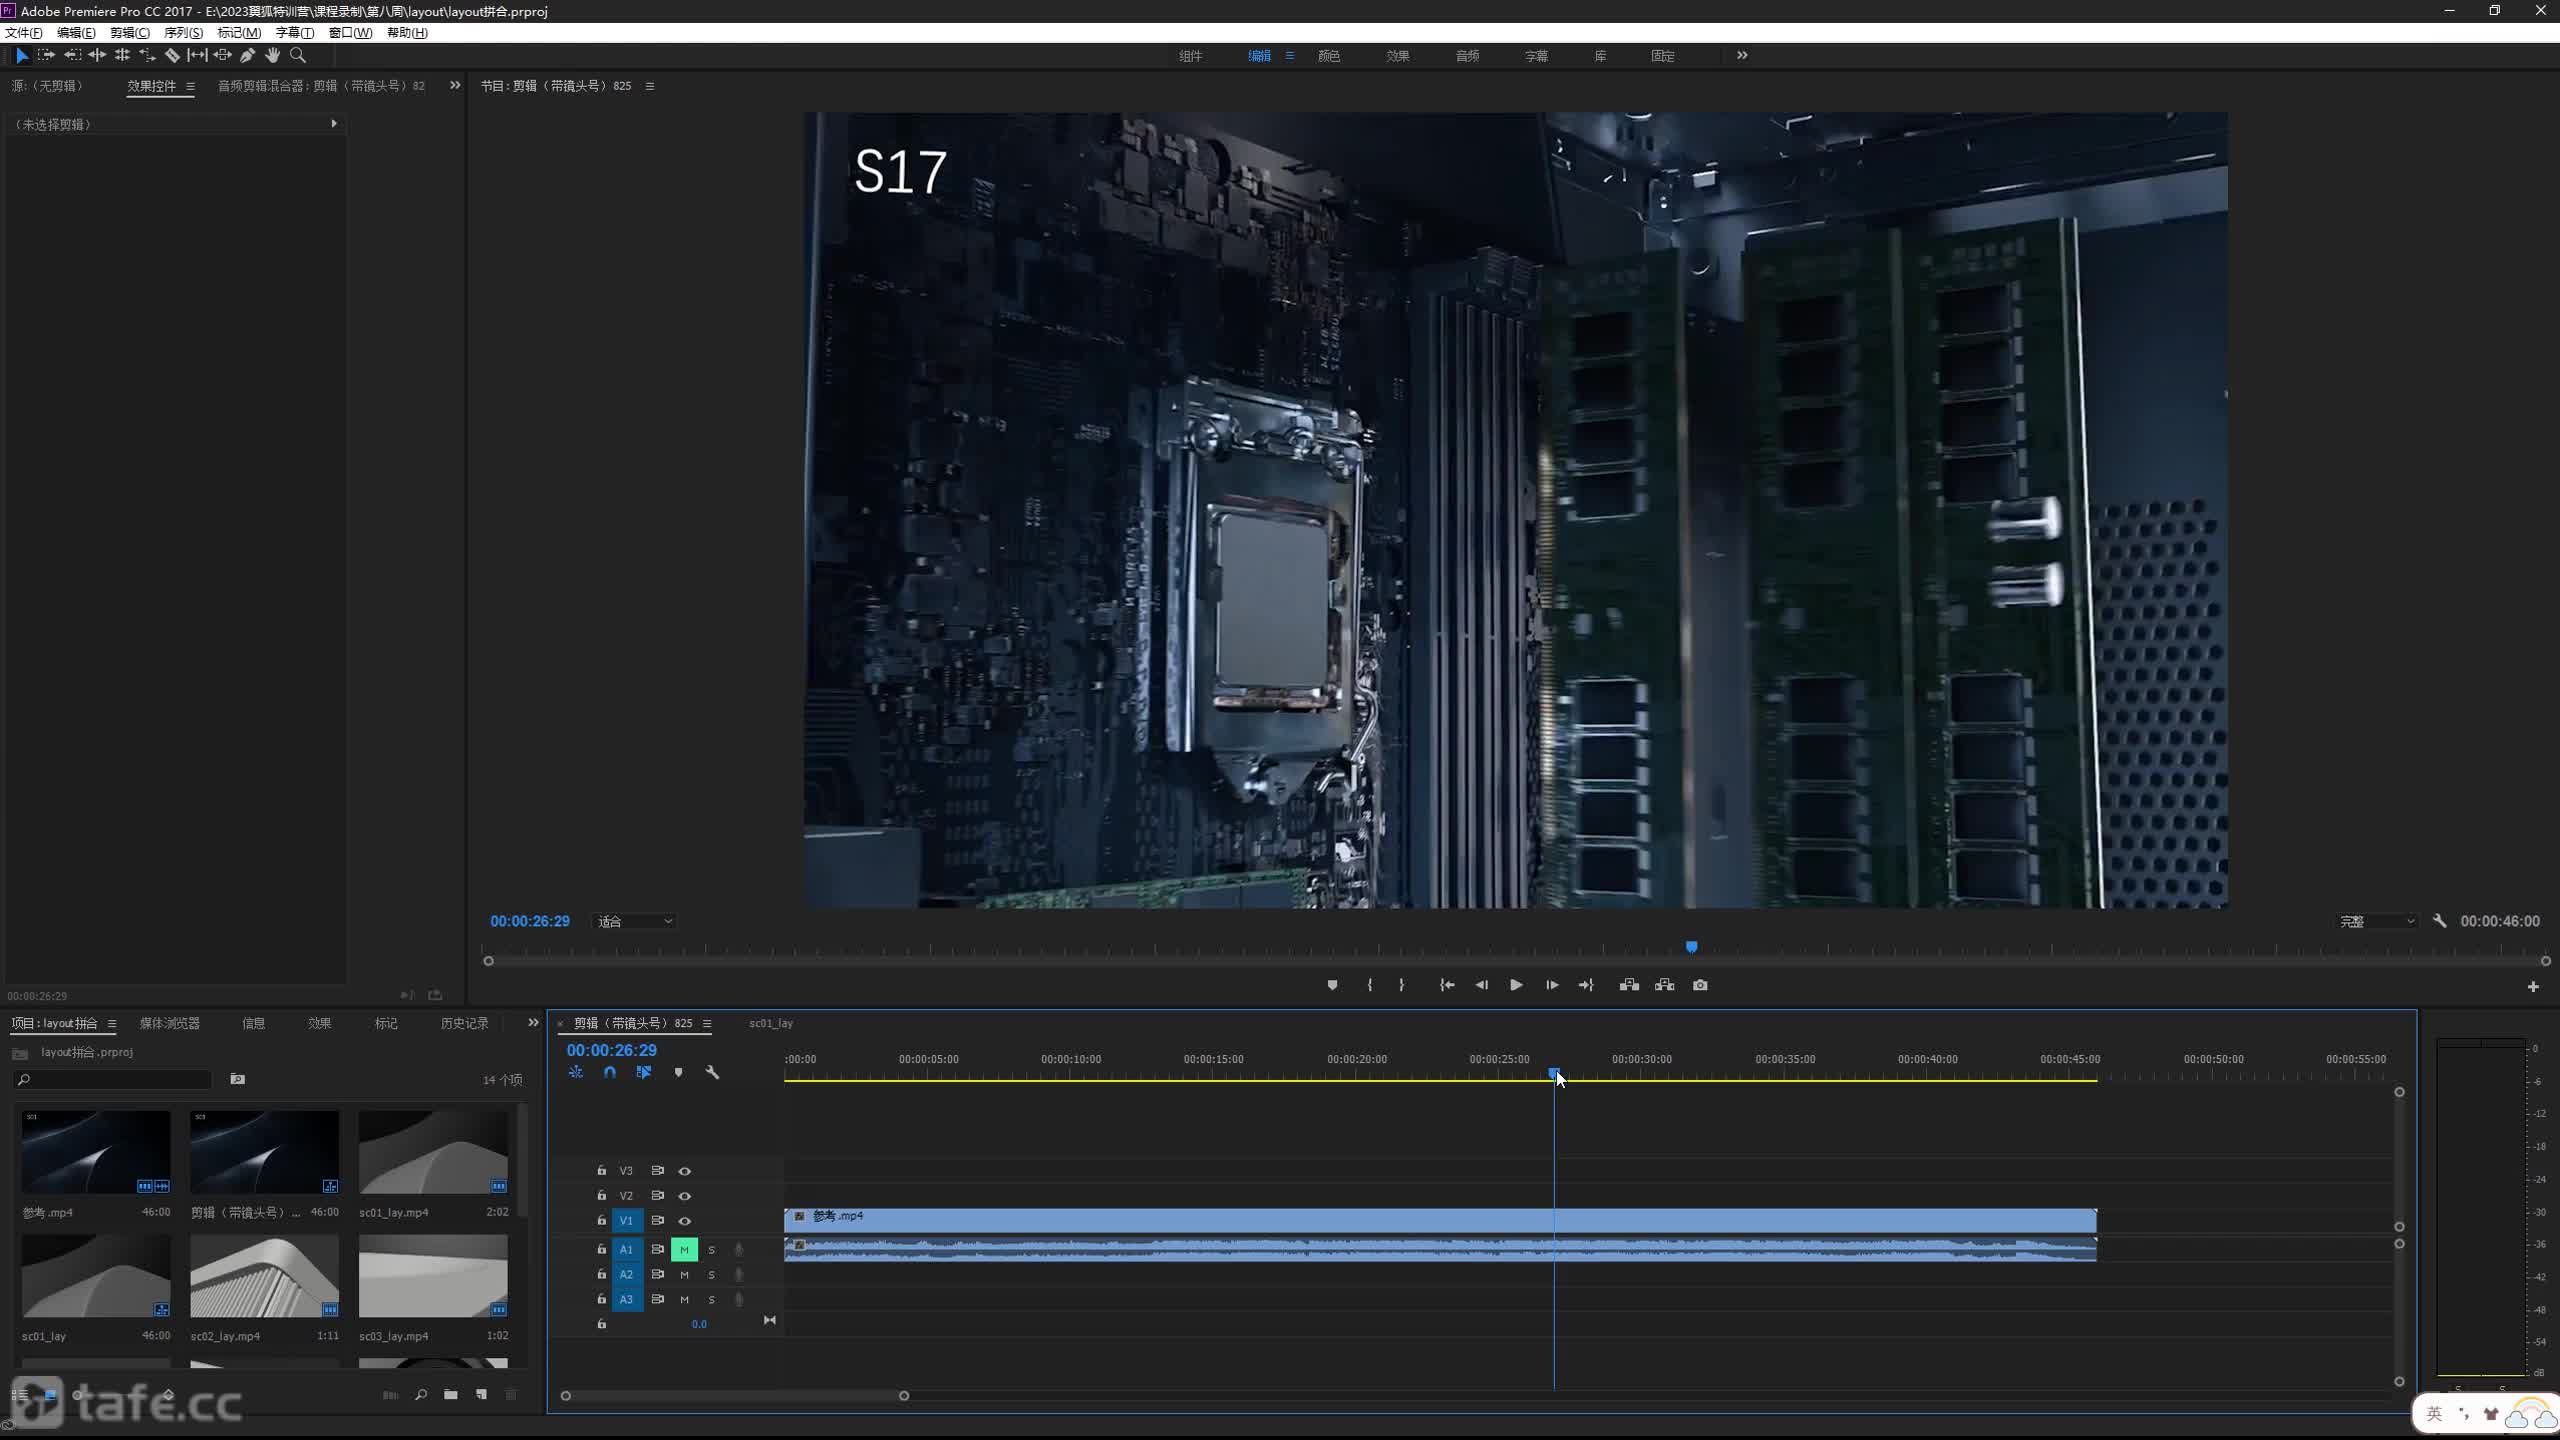Screen dimensions: 2560x1440
Task: Select the Track Select Forward tool
Action: coord(46,56)
